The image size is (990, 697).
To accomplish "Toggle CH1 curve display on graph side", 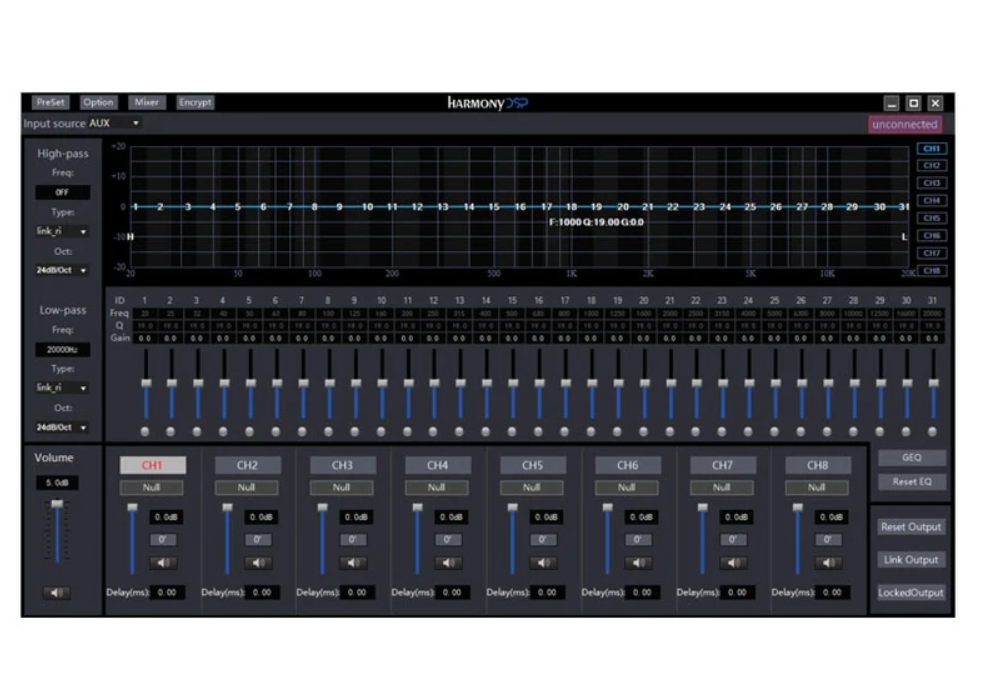I will tap(932, 149).
